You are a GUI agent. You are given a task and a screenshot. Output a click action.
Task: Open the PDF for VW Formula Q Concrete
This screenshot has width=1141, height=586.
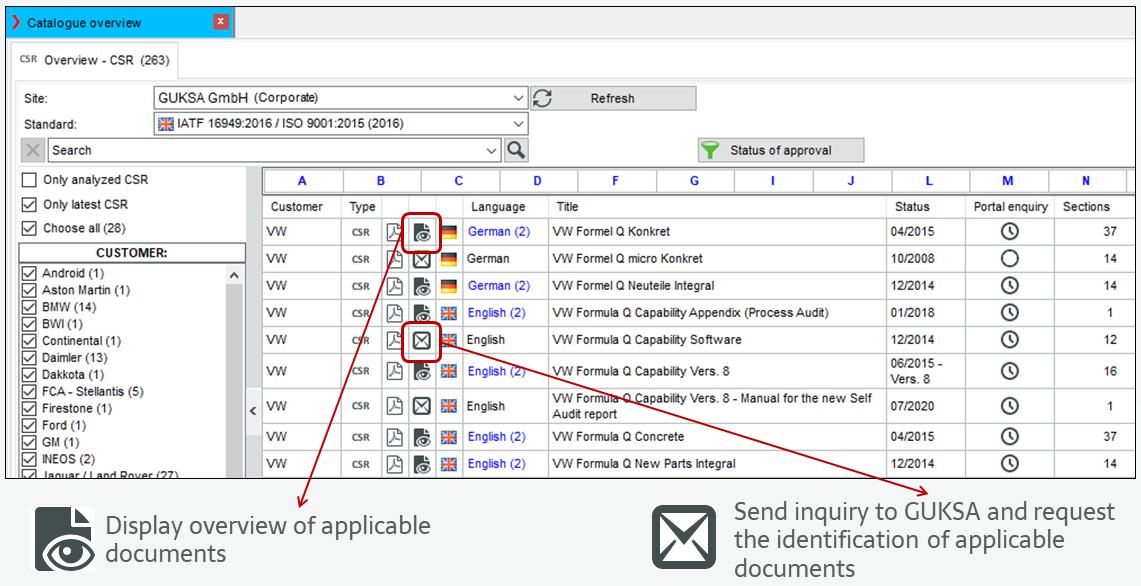coord(394,437)
